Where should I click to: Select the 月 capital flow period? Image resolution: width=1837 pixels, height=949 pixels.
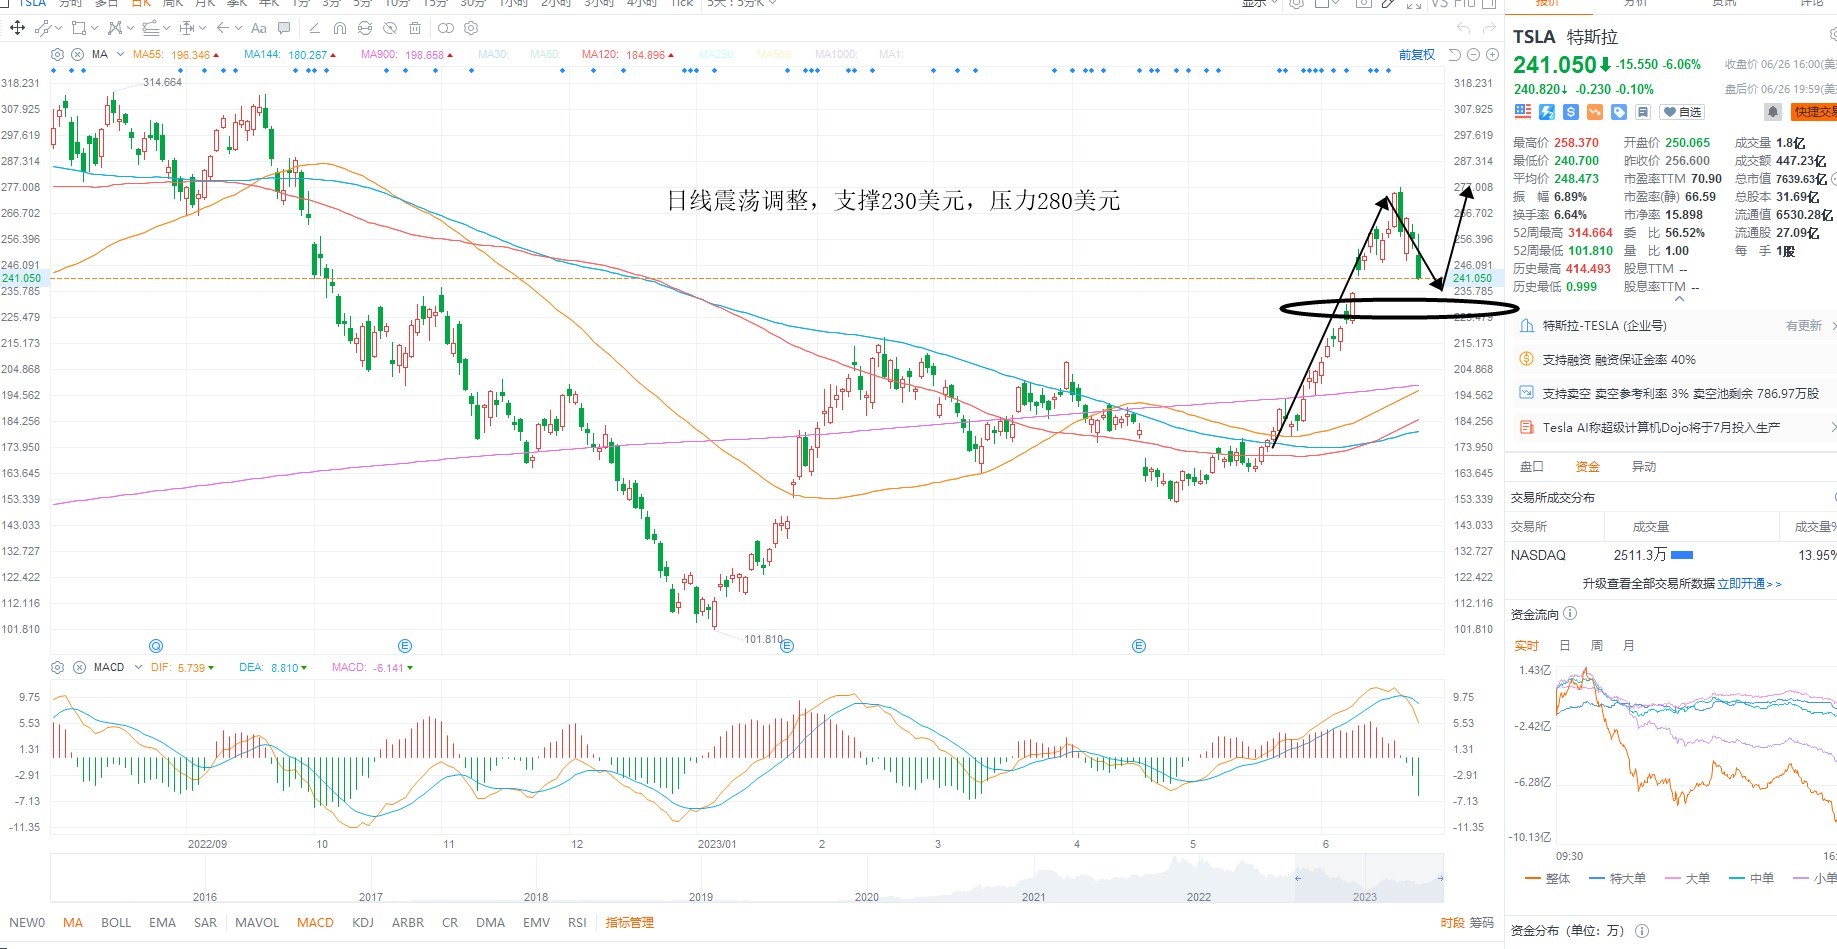[x=1629, y=646]
